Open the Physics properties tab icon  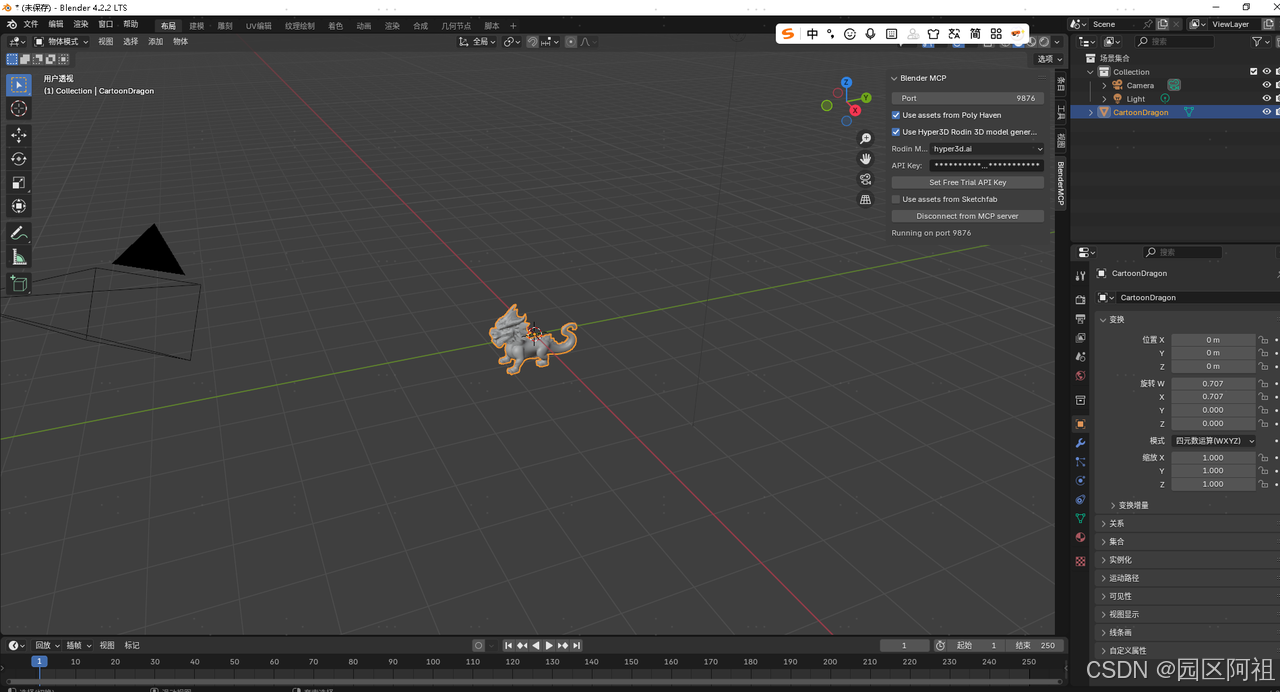[x=1080, y=481]
